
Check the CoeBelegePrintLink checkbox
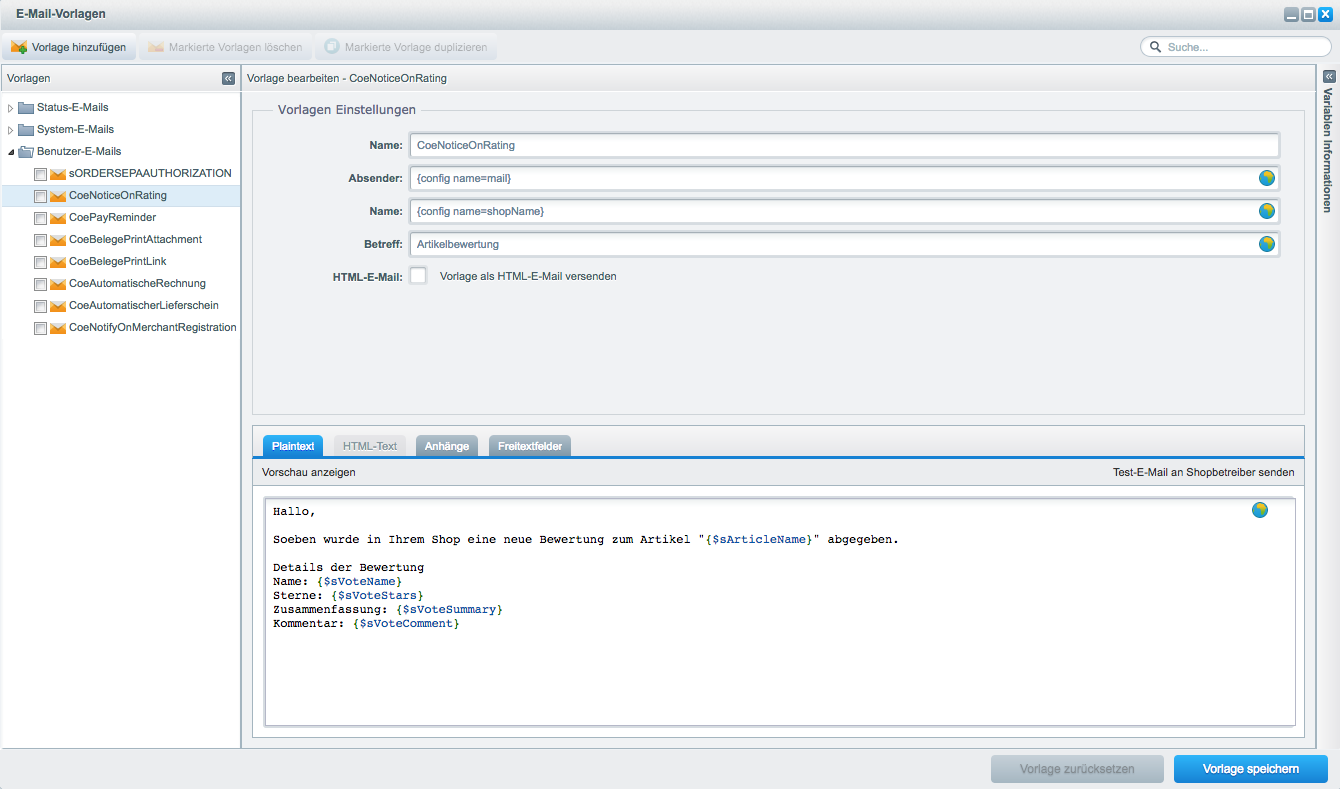click(40, 263)
